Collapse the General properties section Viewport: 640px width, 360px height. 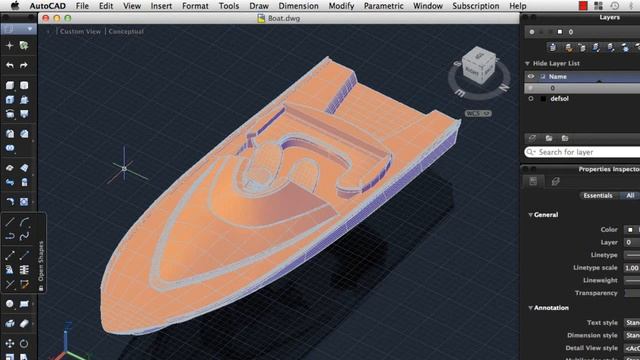[x=530, y=215]
